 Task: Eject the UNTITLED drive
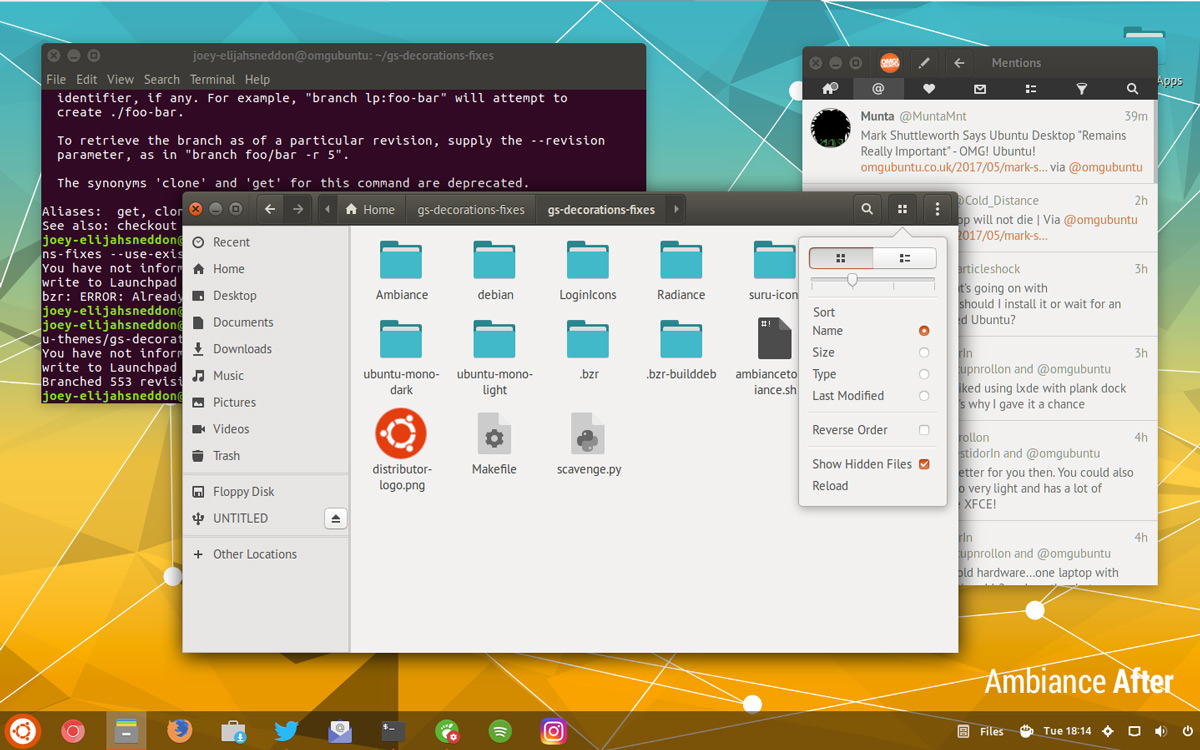click(x=336, y=518)
